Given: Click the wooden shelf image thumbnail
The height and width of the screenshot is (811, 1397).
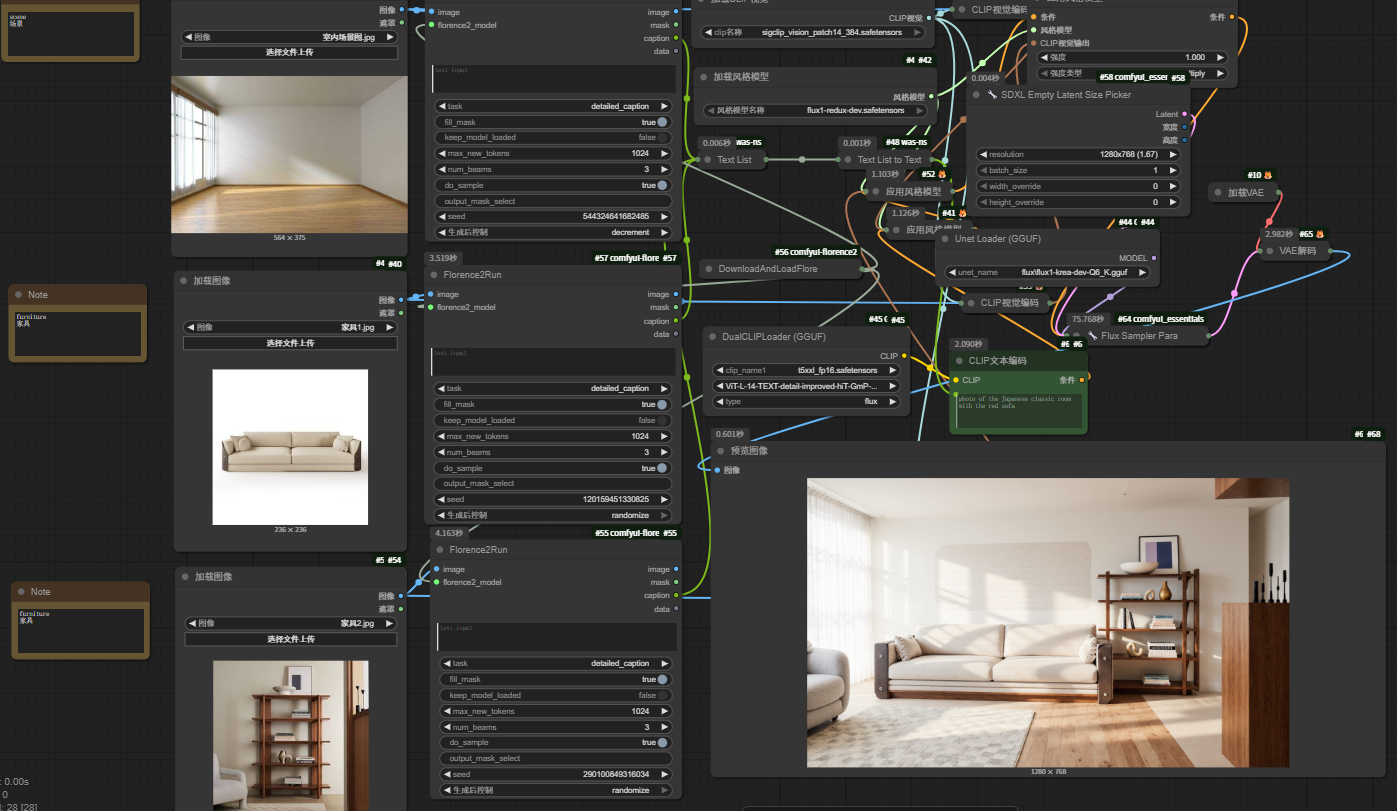Looking at the screenshot, I should [291, 735].
